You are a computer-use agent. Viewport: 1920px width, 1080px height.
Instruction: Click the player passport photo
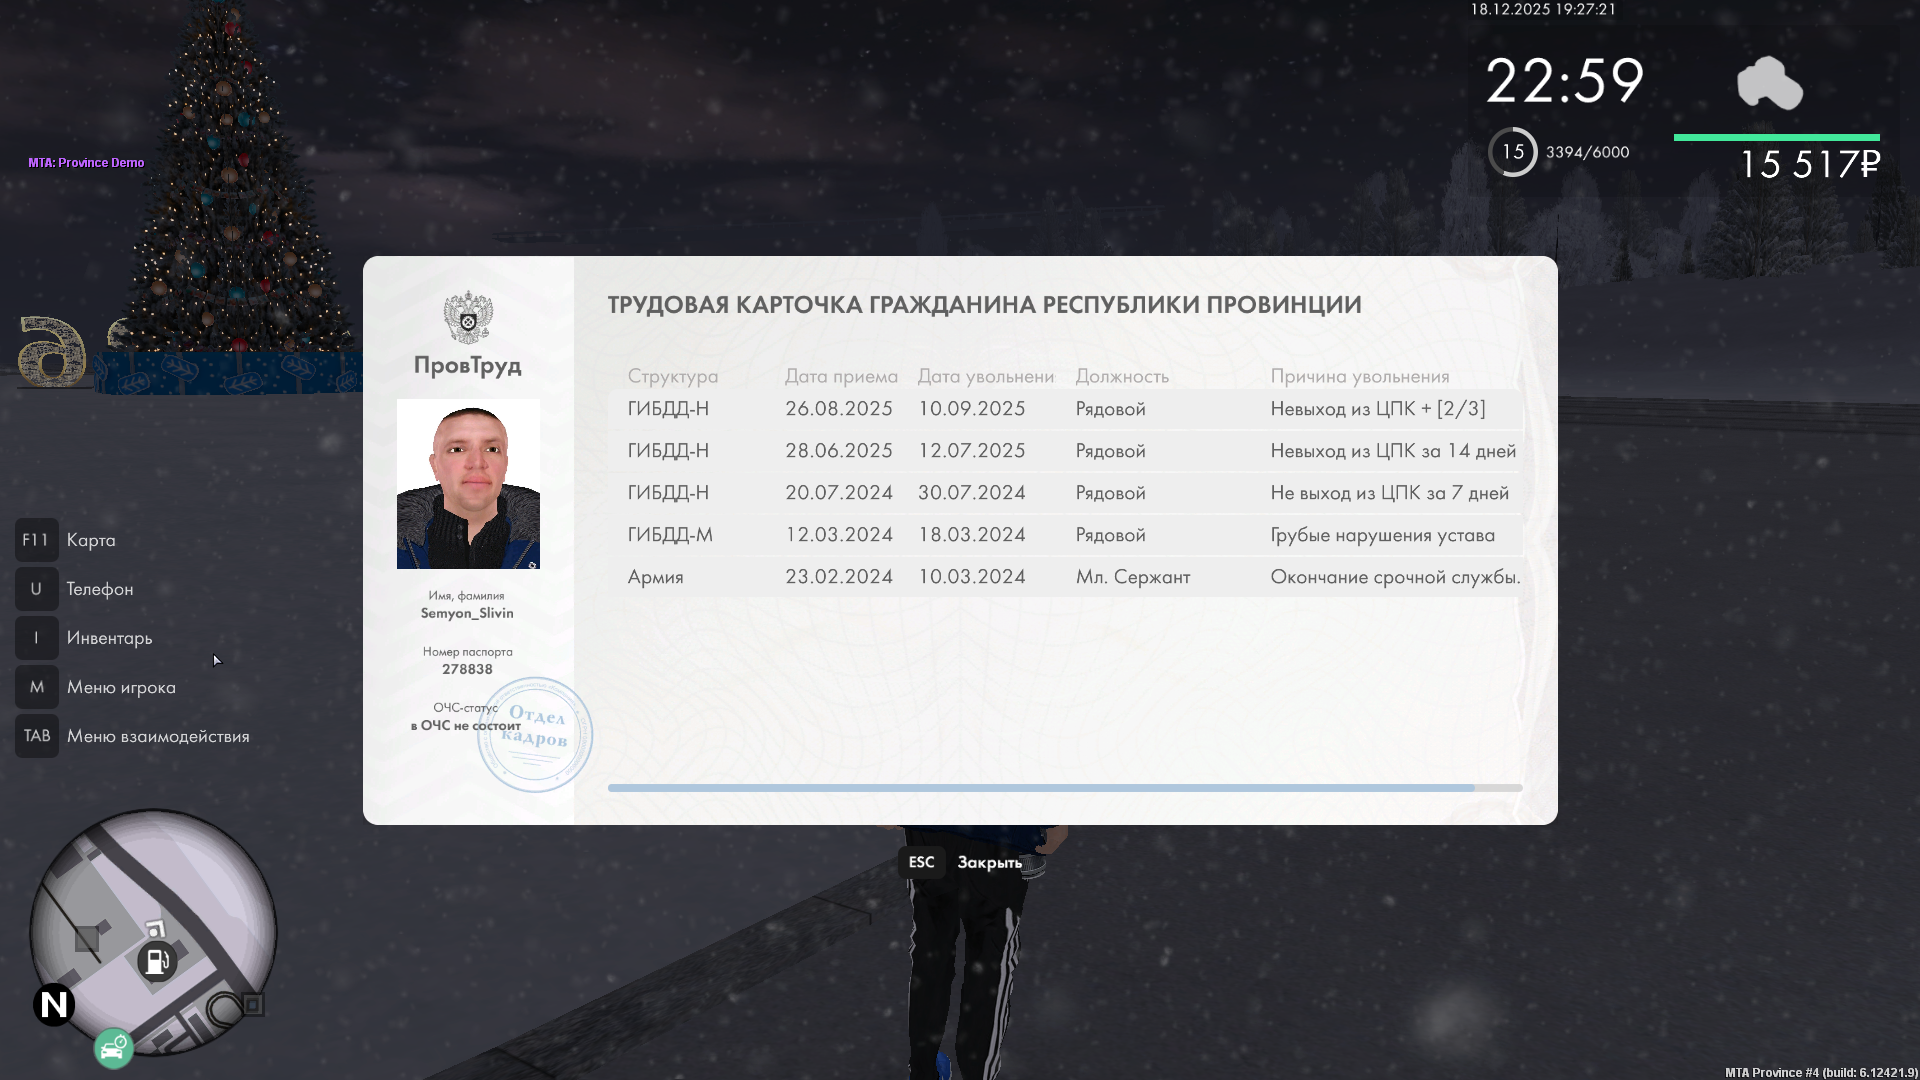(x=468, y=484)
